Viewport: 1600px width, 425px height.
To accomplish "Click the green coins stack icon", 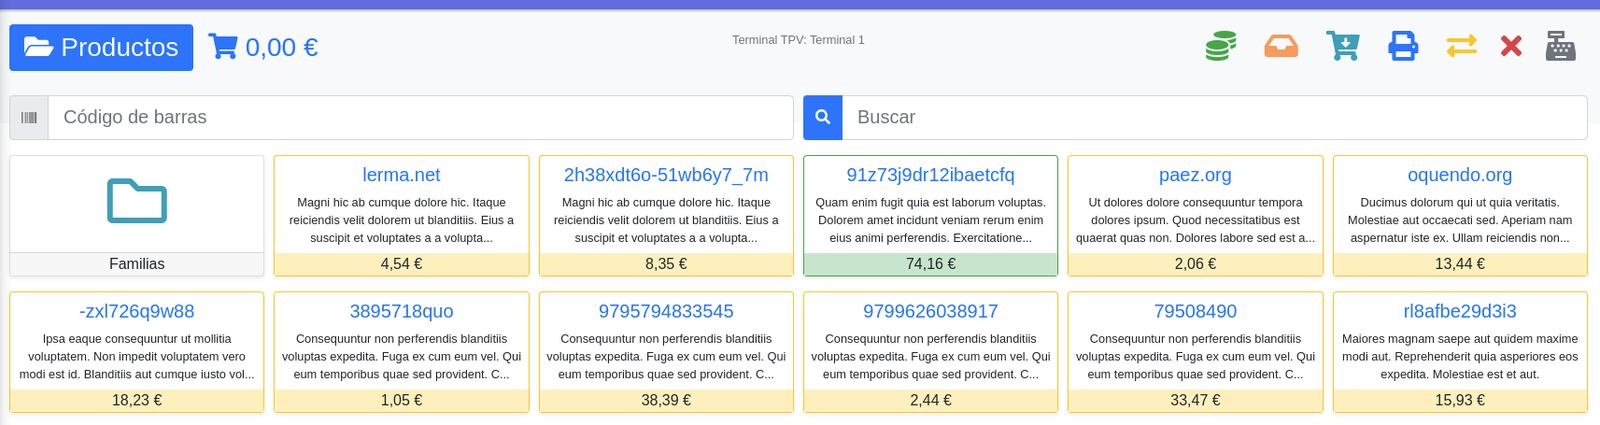I will point(1220,46).
